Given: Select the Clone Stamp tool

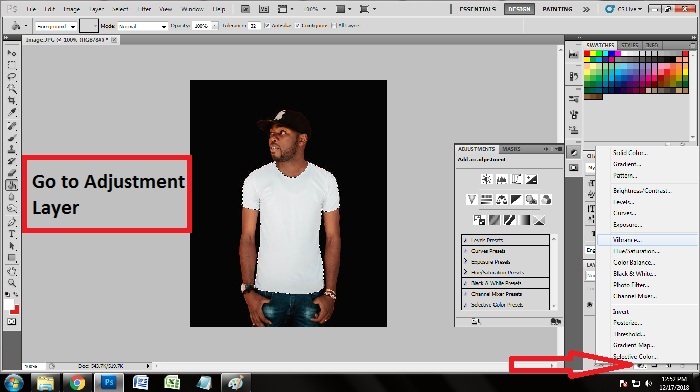Looking at the screenshot, I should pyautogui.click(x=12, y=149).
